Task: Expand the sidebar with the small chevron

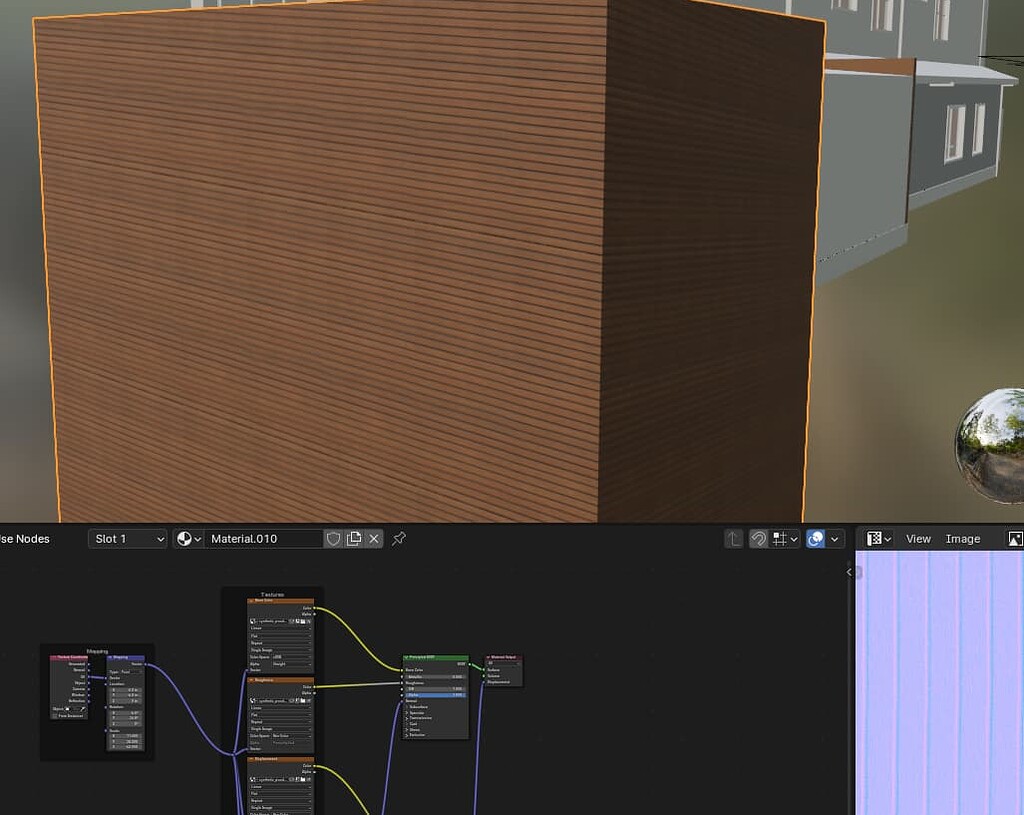Action: point(849,572)
